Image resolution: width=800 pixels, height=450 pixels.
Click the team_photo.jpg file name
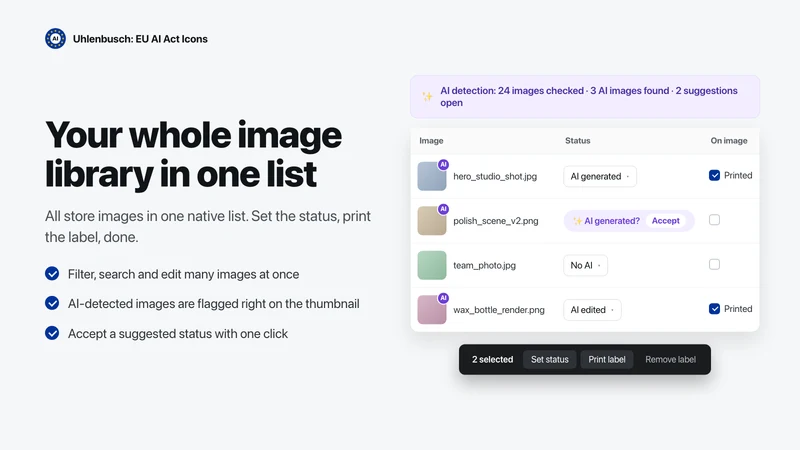click(485, 265)
